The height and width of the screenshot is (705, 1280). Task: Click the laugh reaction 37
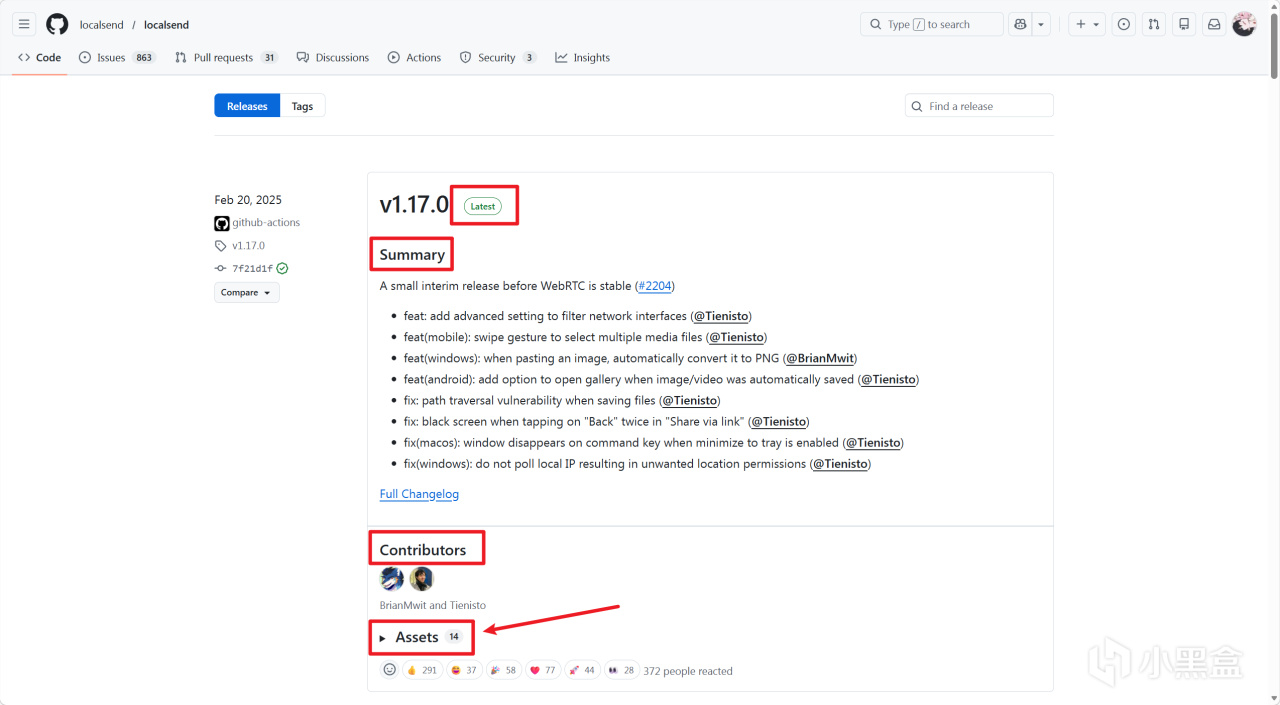point(463,670)
